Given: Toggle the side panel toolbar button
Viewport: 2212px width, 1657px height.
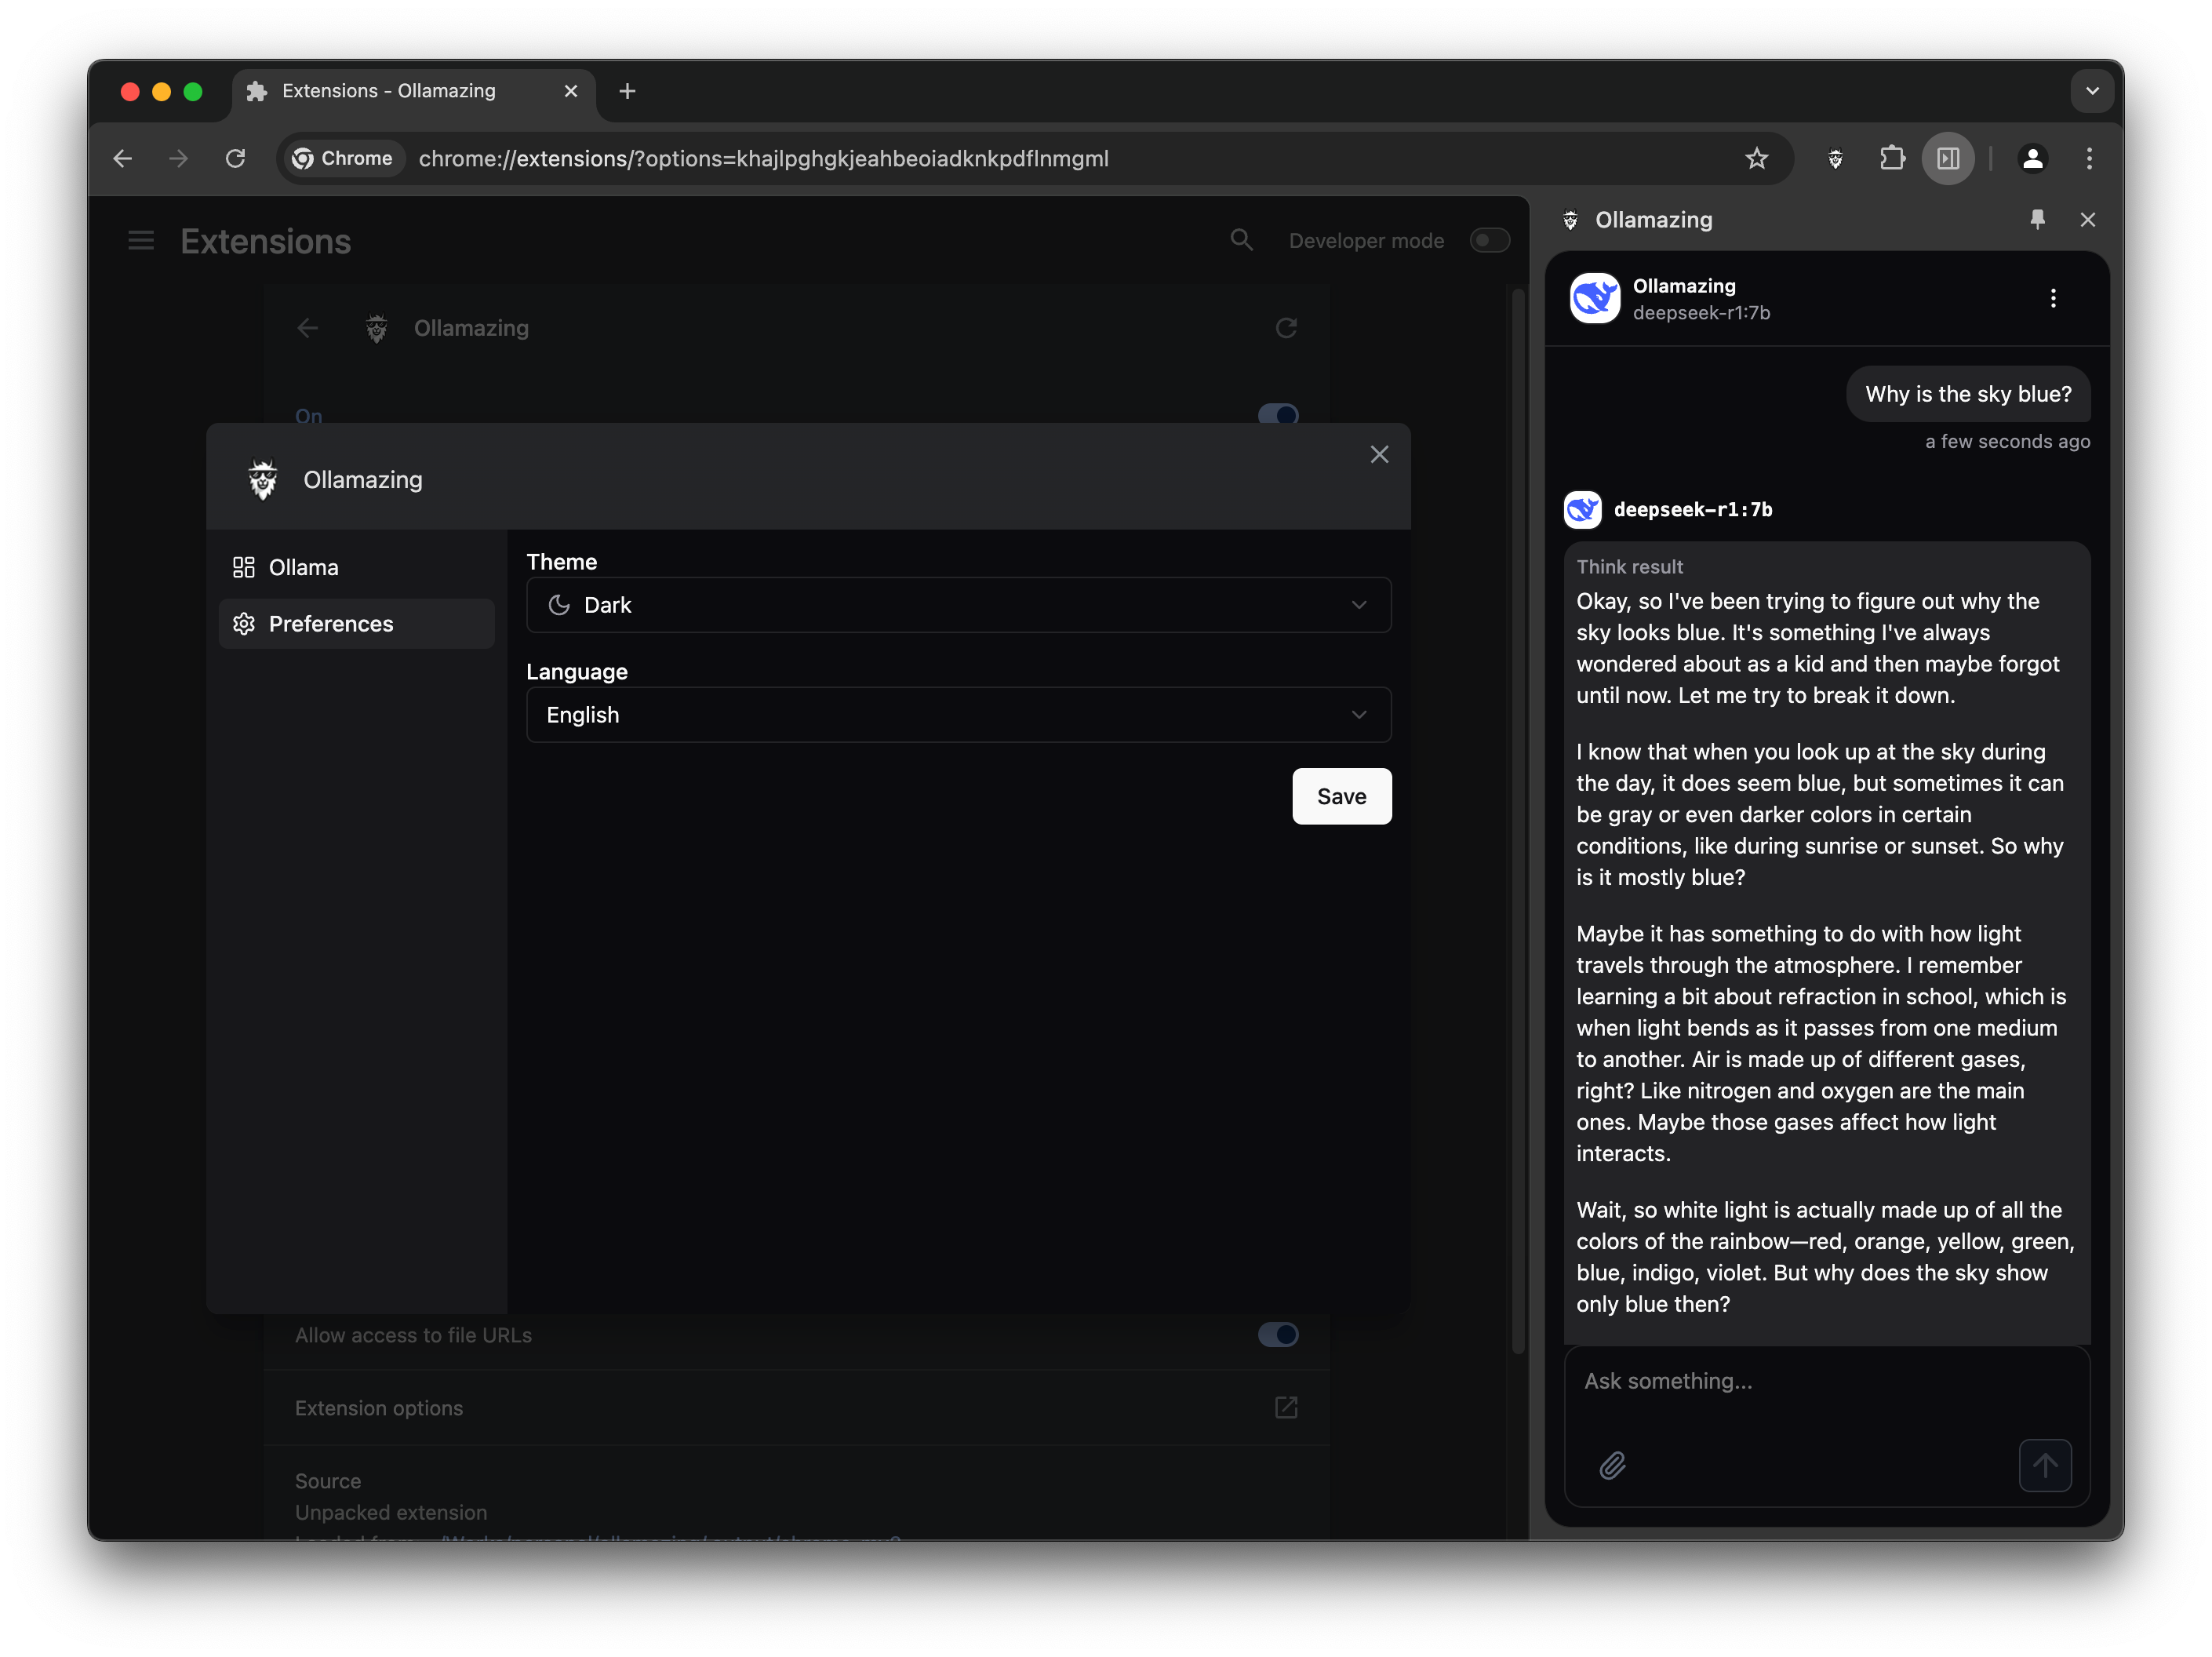Looking at the screenshot, I should tap(1947, 158).
